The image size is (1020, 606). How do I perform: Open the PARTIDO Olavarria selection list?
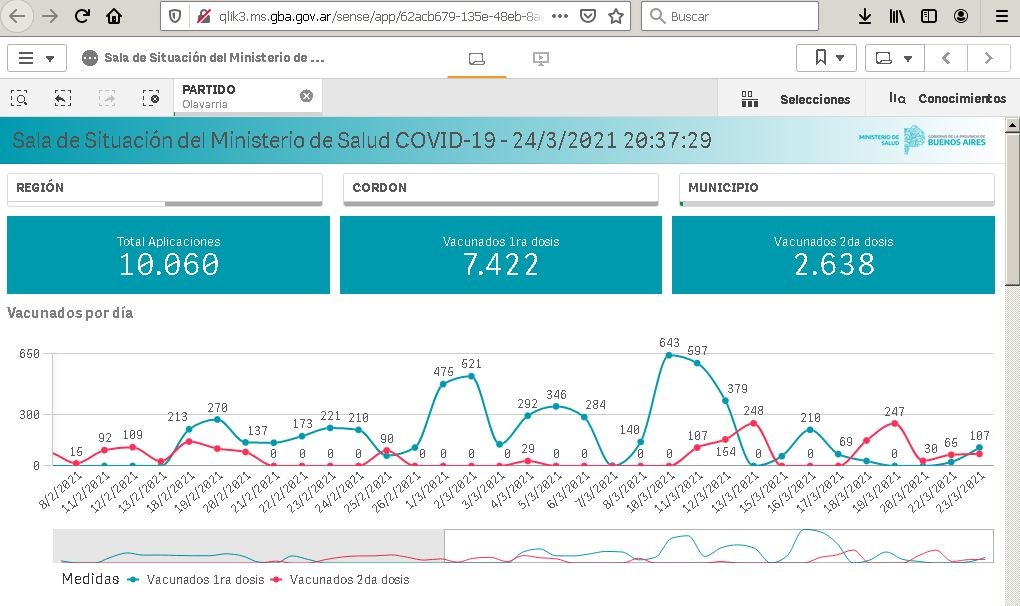(237, 96)
